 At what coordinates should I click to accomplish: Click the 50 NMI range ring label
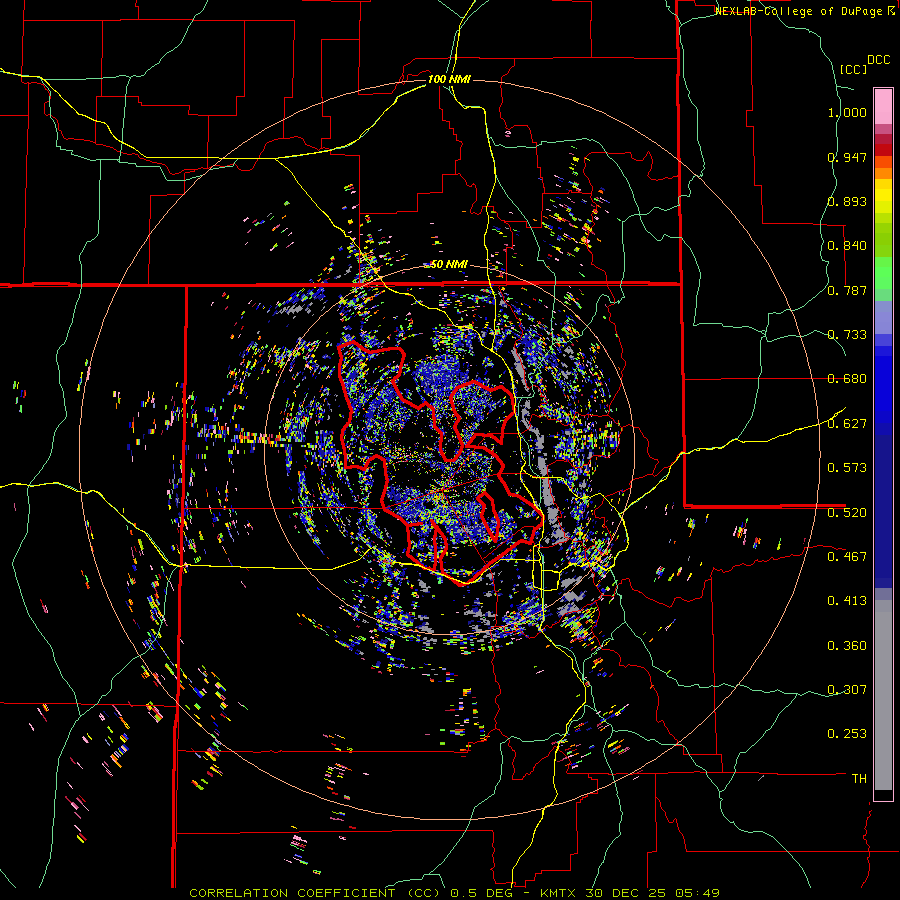coord(449,265)
